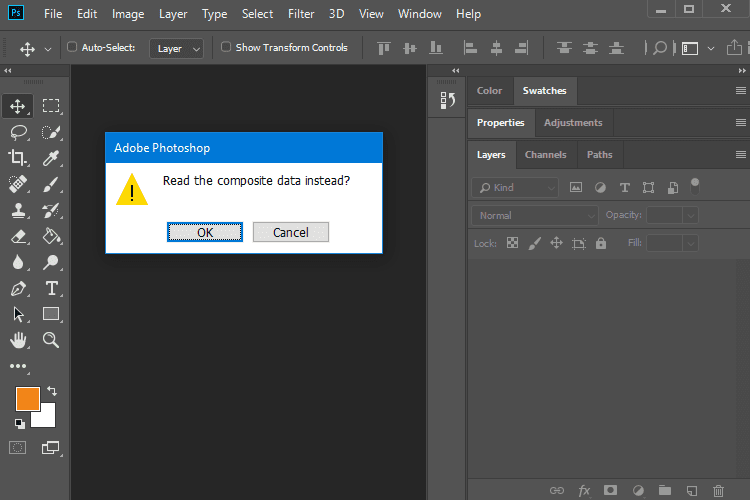Viewport: 750px width, 500px height.
Task: Open the blend mode Normal dropdown
Action: pos(535,215)
